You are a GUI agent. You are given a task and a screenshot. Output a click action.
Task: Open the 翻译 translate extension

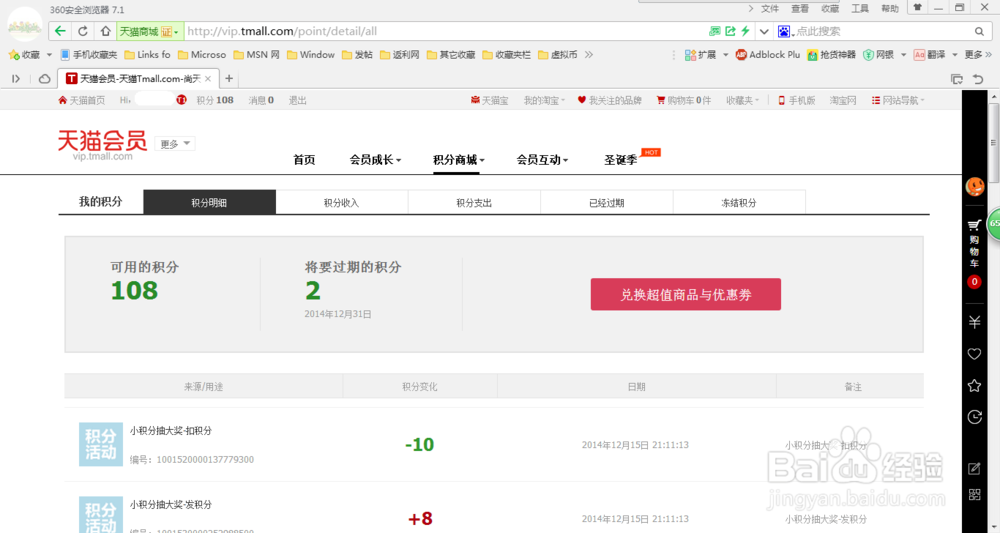930,55
